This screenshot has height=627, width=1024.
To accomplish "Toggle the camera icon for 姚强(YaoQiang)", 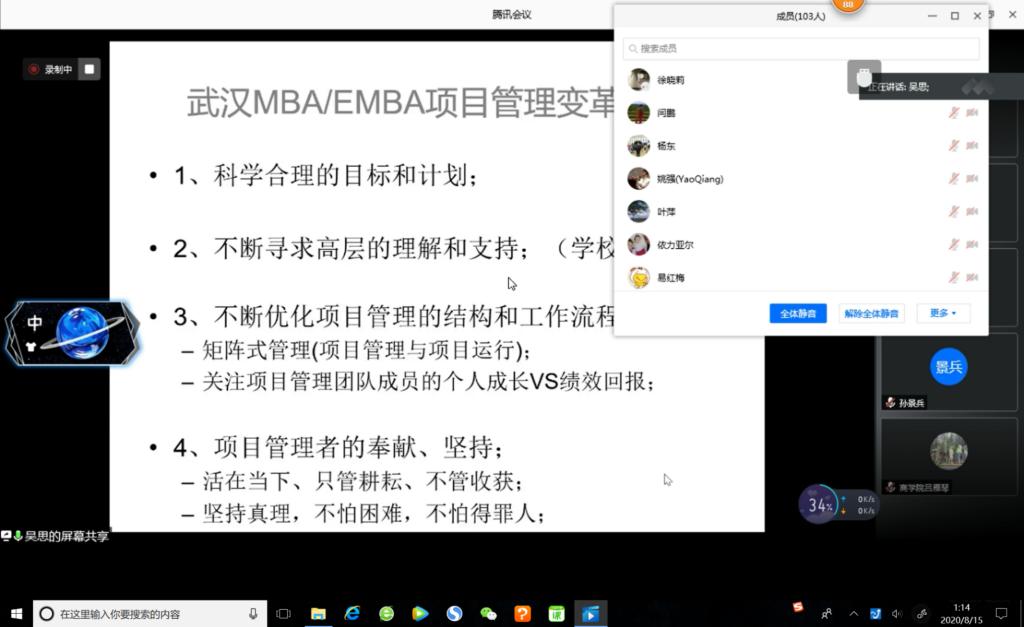I will [972, 178].
